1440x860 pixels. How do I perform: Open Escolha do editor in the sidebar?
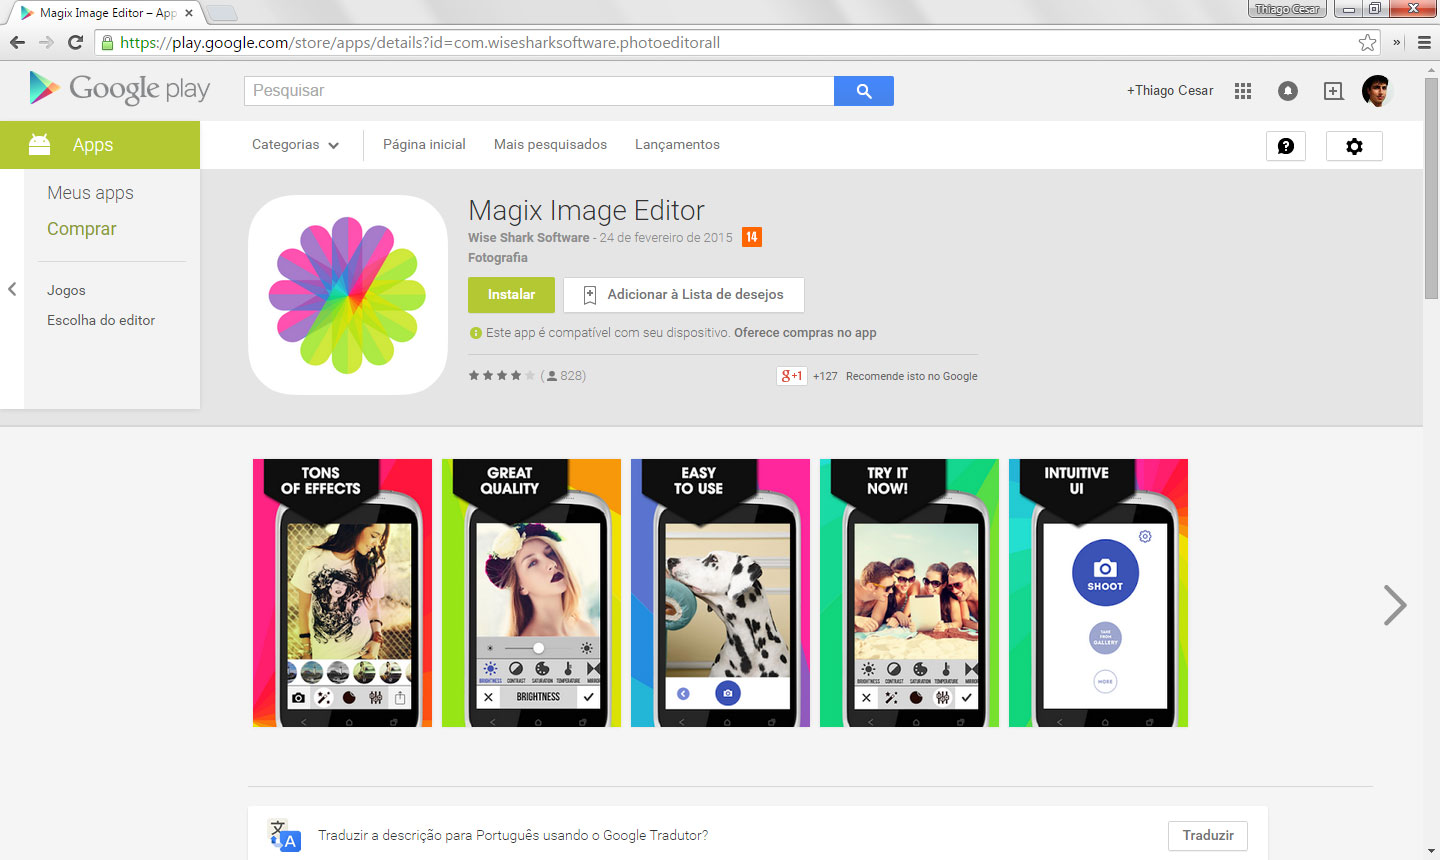pos(101,320)
